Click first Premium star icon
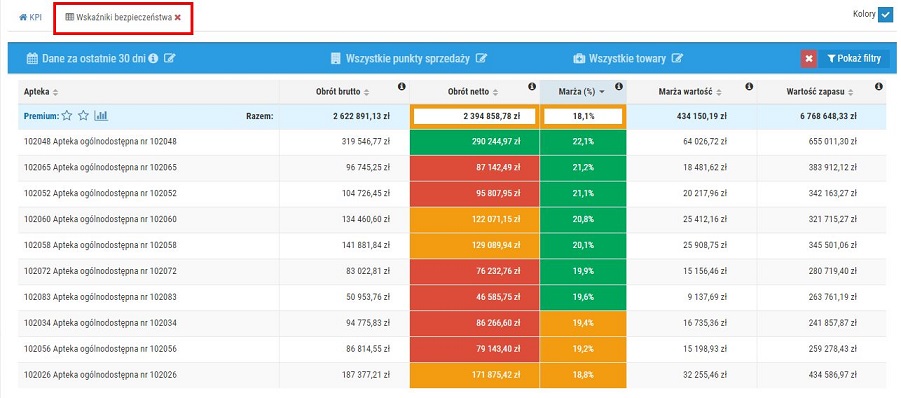Image resolution: width=901 pixels, height=398 pixels. 67,116
